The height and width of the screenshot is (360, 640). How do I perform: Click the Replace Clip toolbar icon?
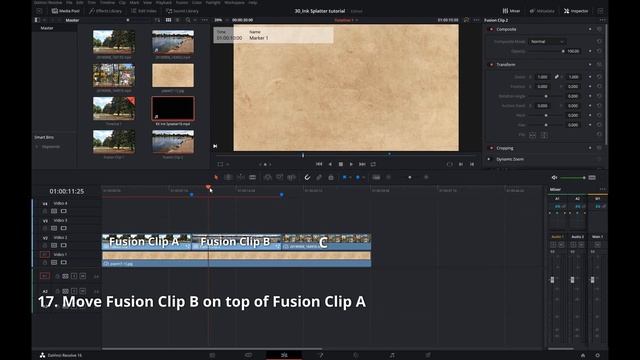click(291, 178)
